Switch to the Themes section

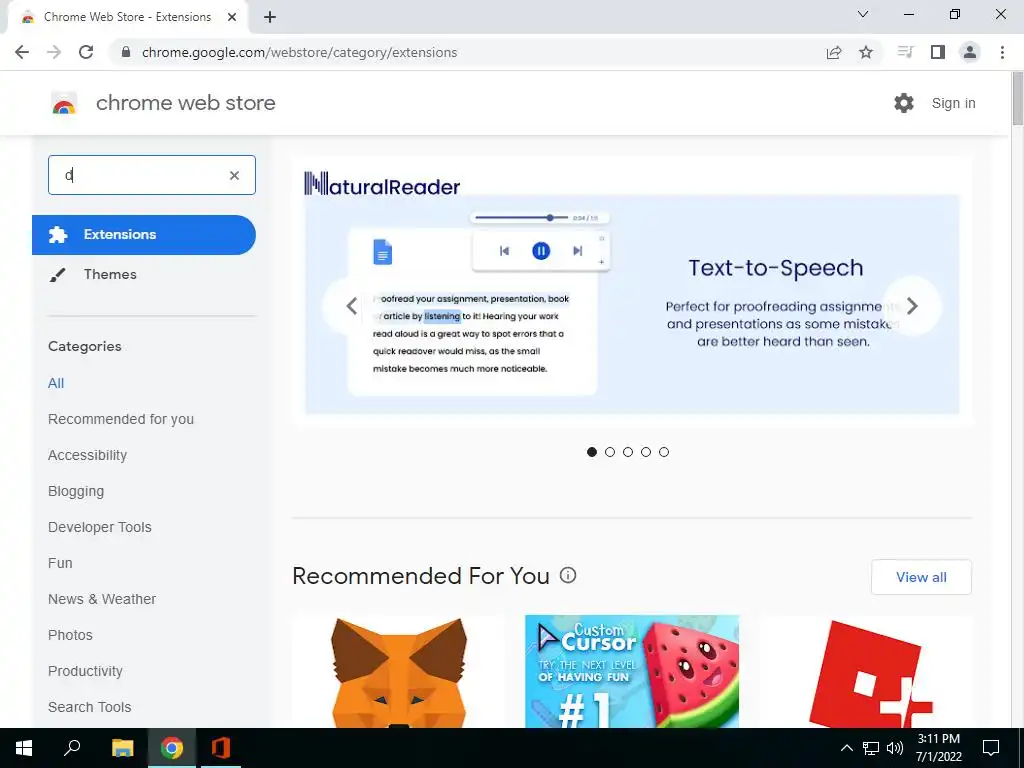[110, 274]
